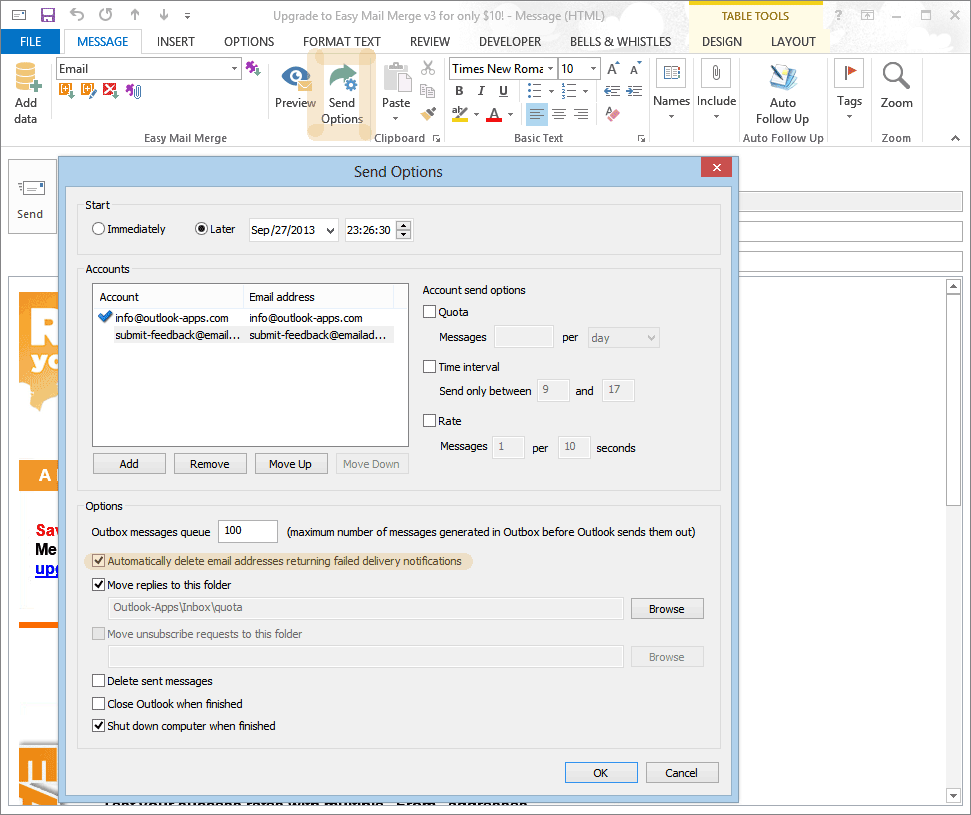Uncheck Automatically delete failed delivery addresses
The image size is (971, 815).
tap(98, 561)
